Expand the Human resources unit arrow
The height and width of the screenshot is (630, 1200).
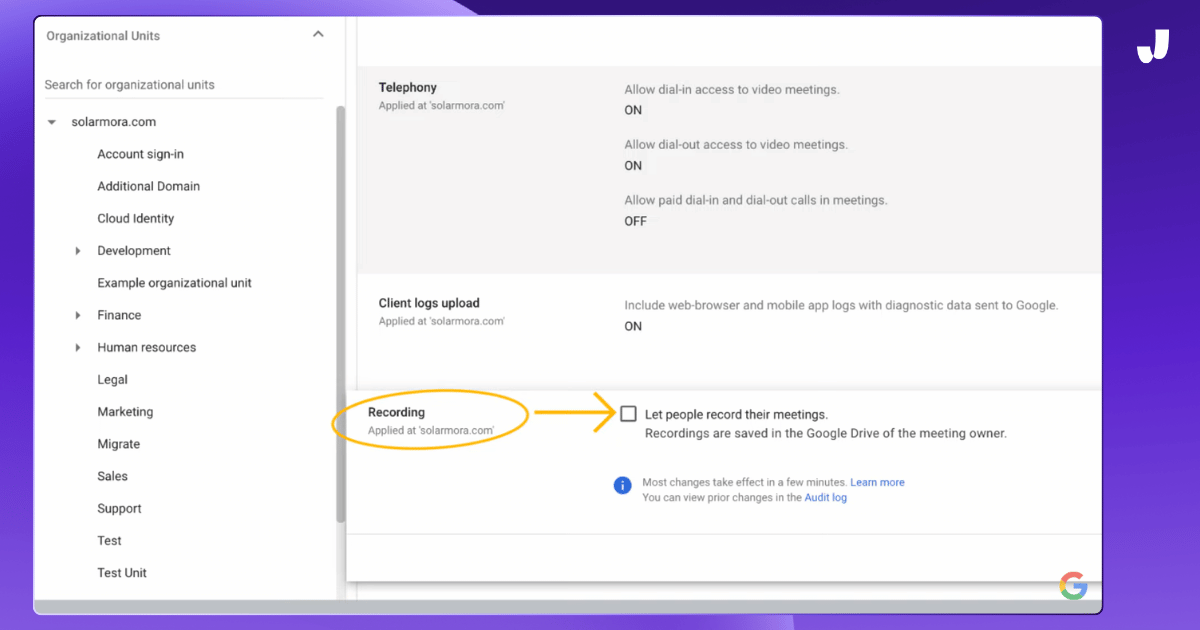[x=78, y=347]
